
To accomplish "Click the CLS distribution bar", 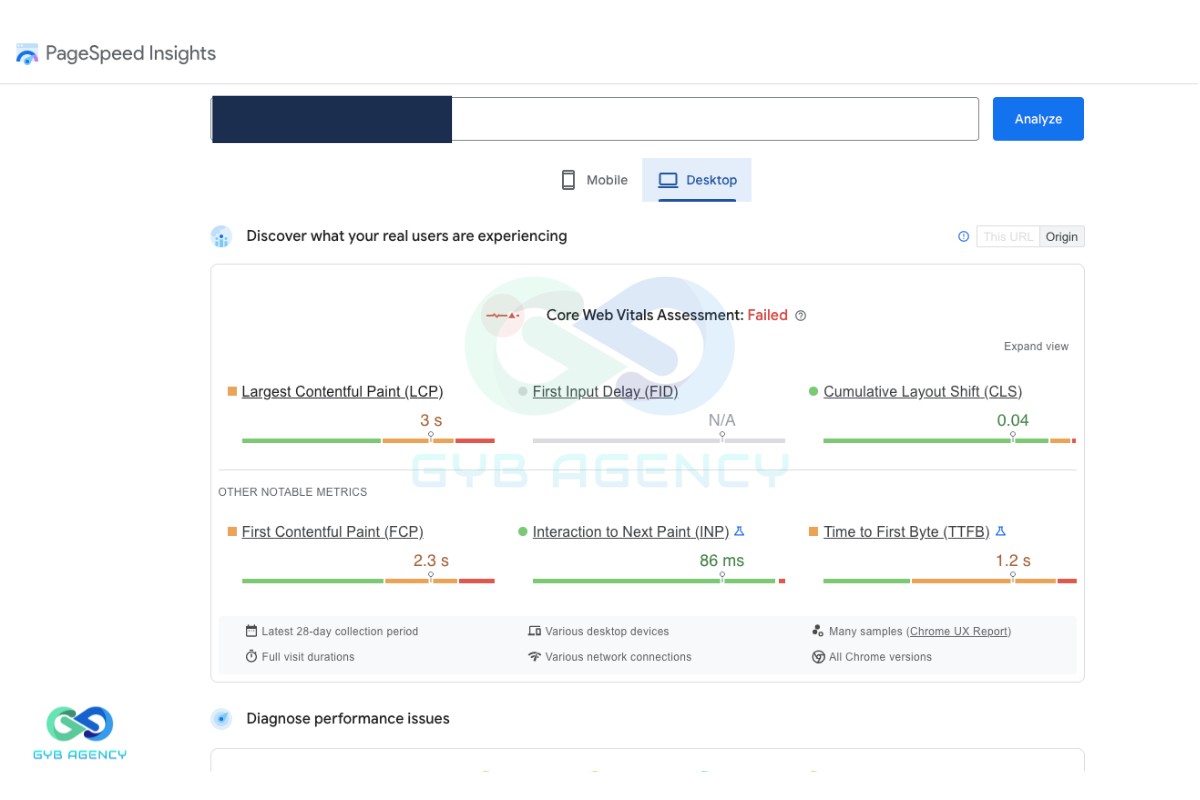I will tap(949, 440).
